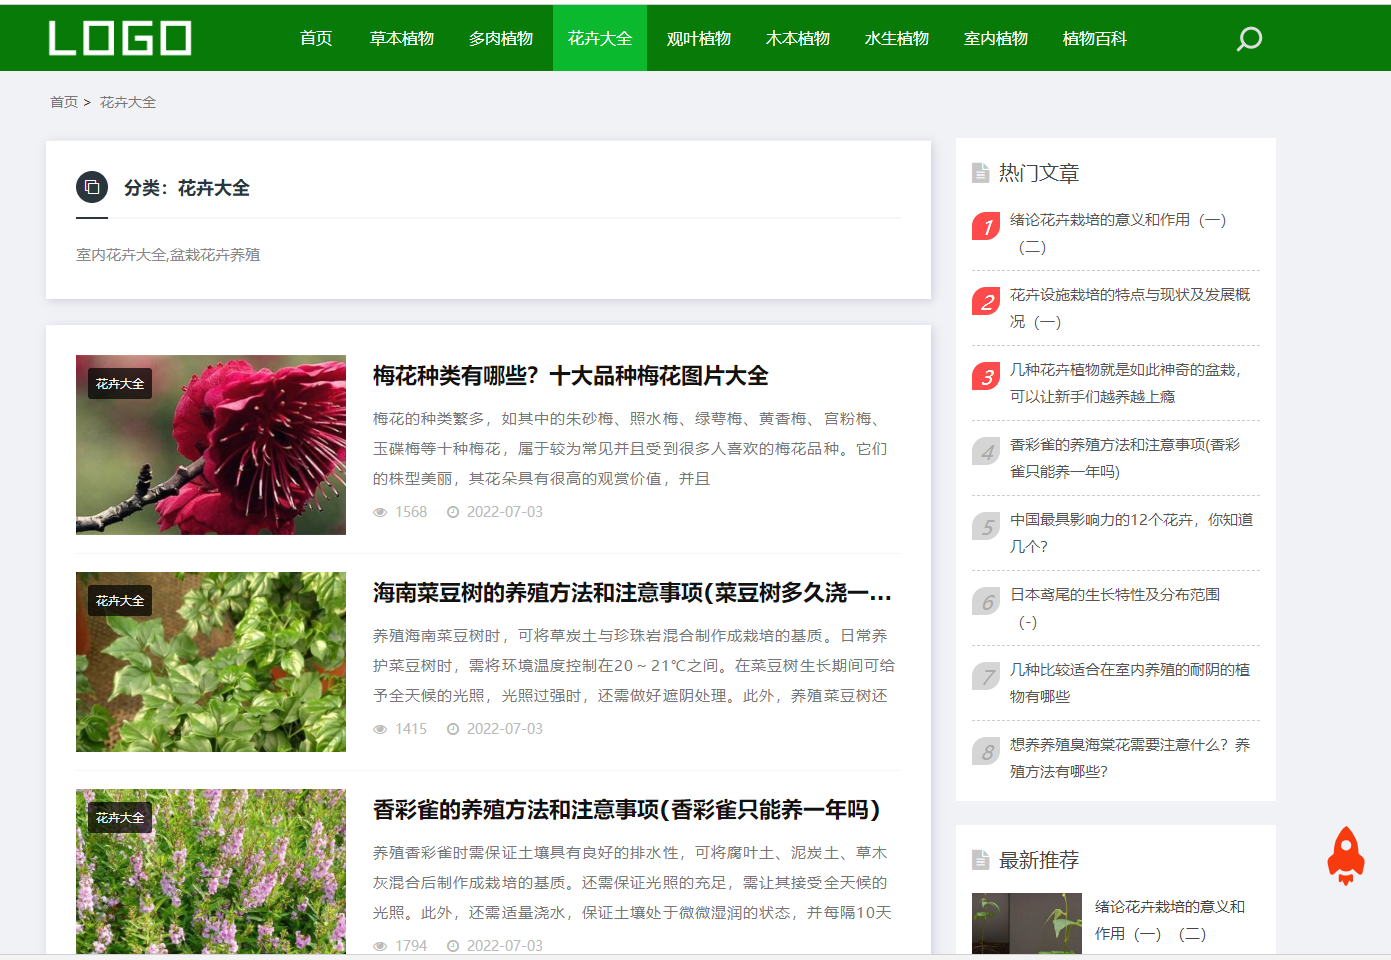Click the eye views icon beside 1794
This screenshot has width=1391, height=960.
coord(380,946)
